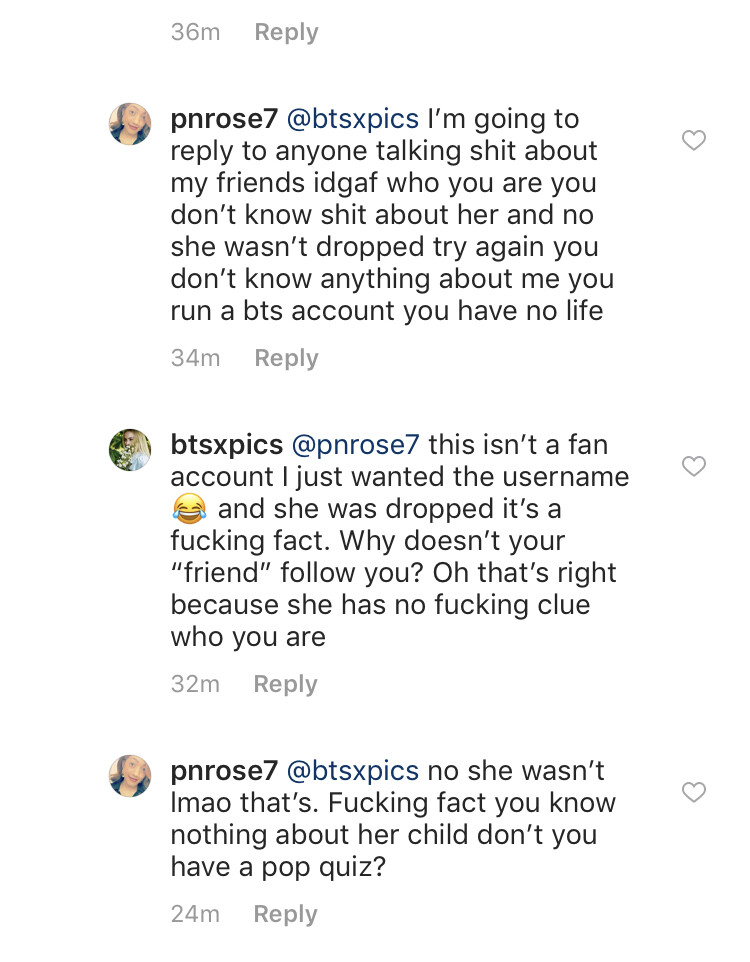Click the 36m timestamp
The image size is (750, 962).
click(195, 32)
